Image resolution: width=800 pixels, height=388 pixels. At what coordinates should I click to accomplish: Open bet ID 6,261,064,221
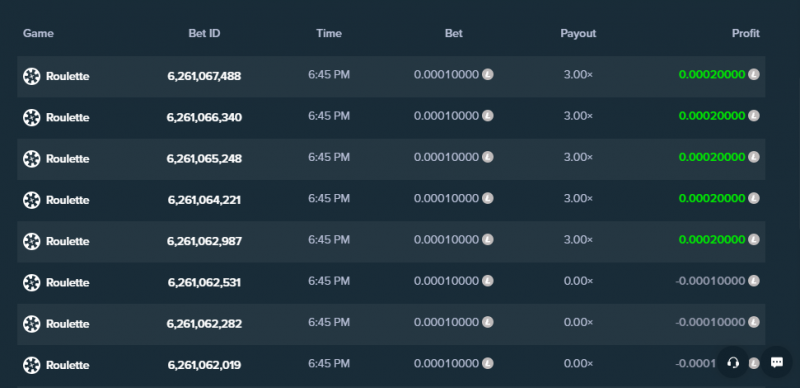point(204,200)
